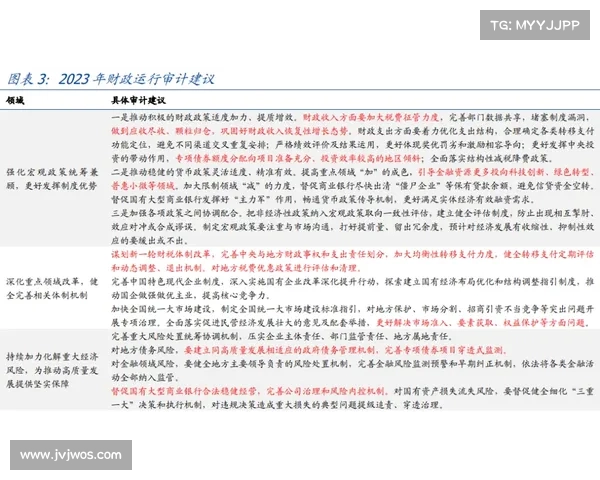The height and width of the screenshot is (480, 600).
Task: Click the line beginning "加快全国统一大市场建设"
Action: [x=352, y=309]
